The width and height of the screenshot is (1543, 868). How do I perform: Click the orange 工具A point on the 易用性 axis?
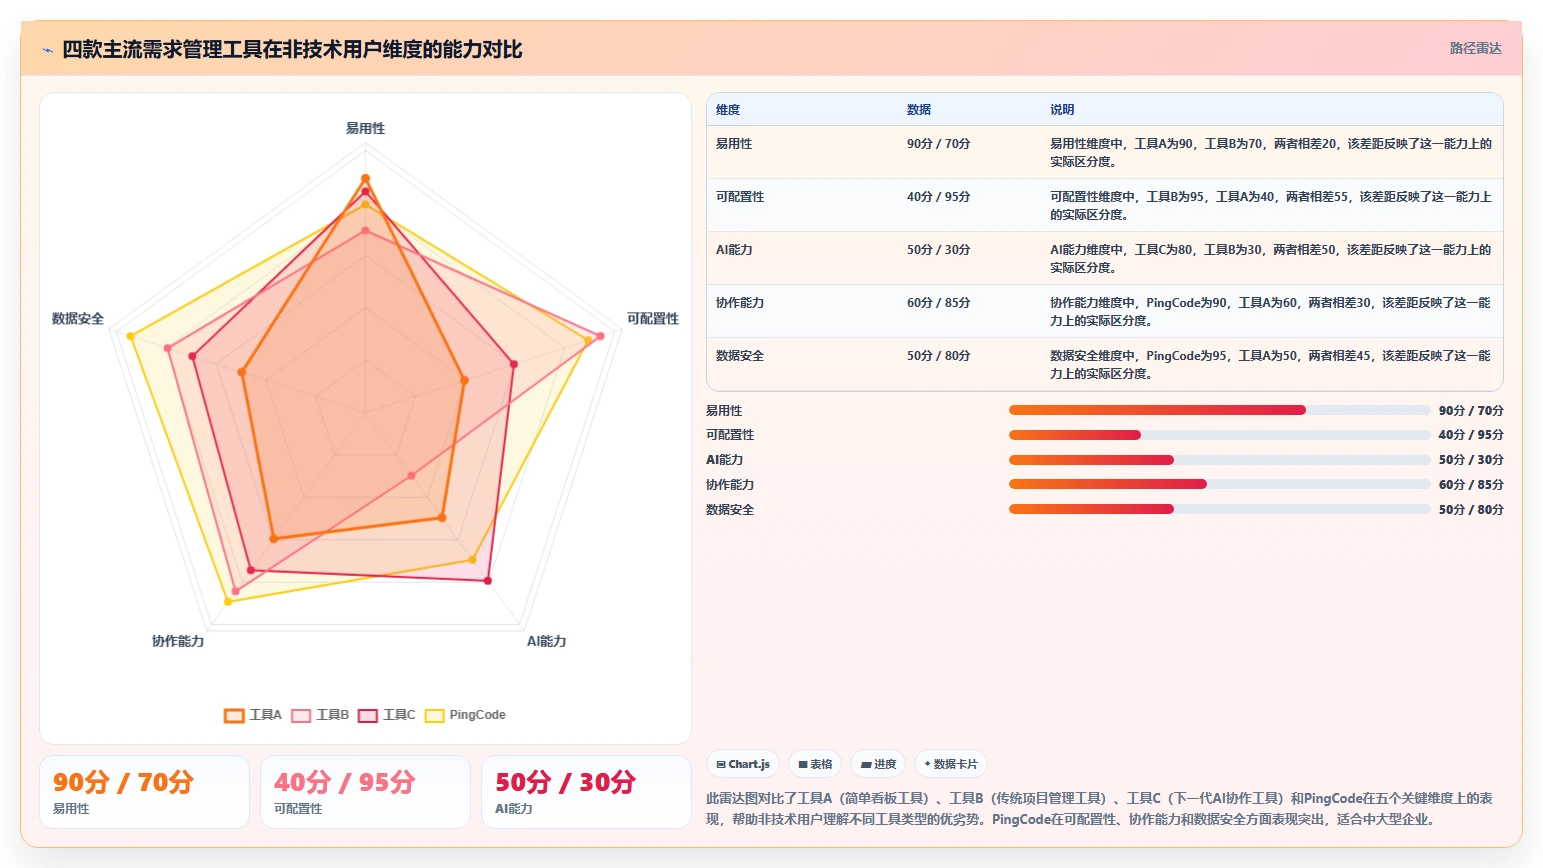pos(365,179)
